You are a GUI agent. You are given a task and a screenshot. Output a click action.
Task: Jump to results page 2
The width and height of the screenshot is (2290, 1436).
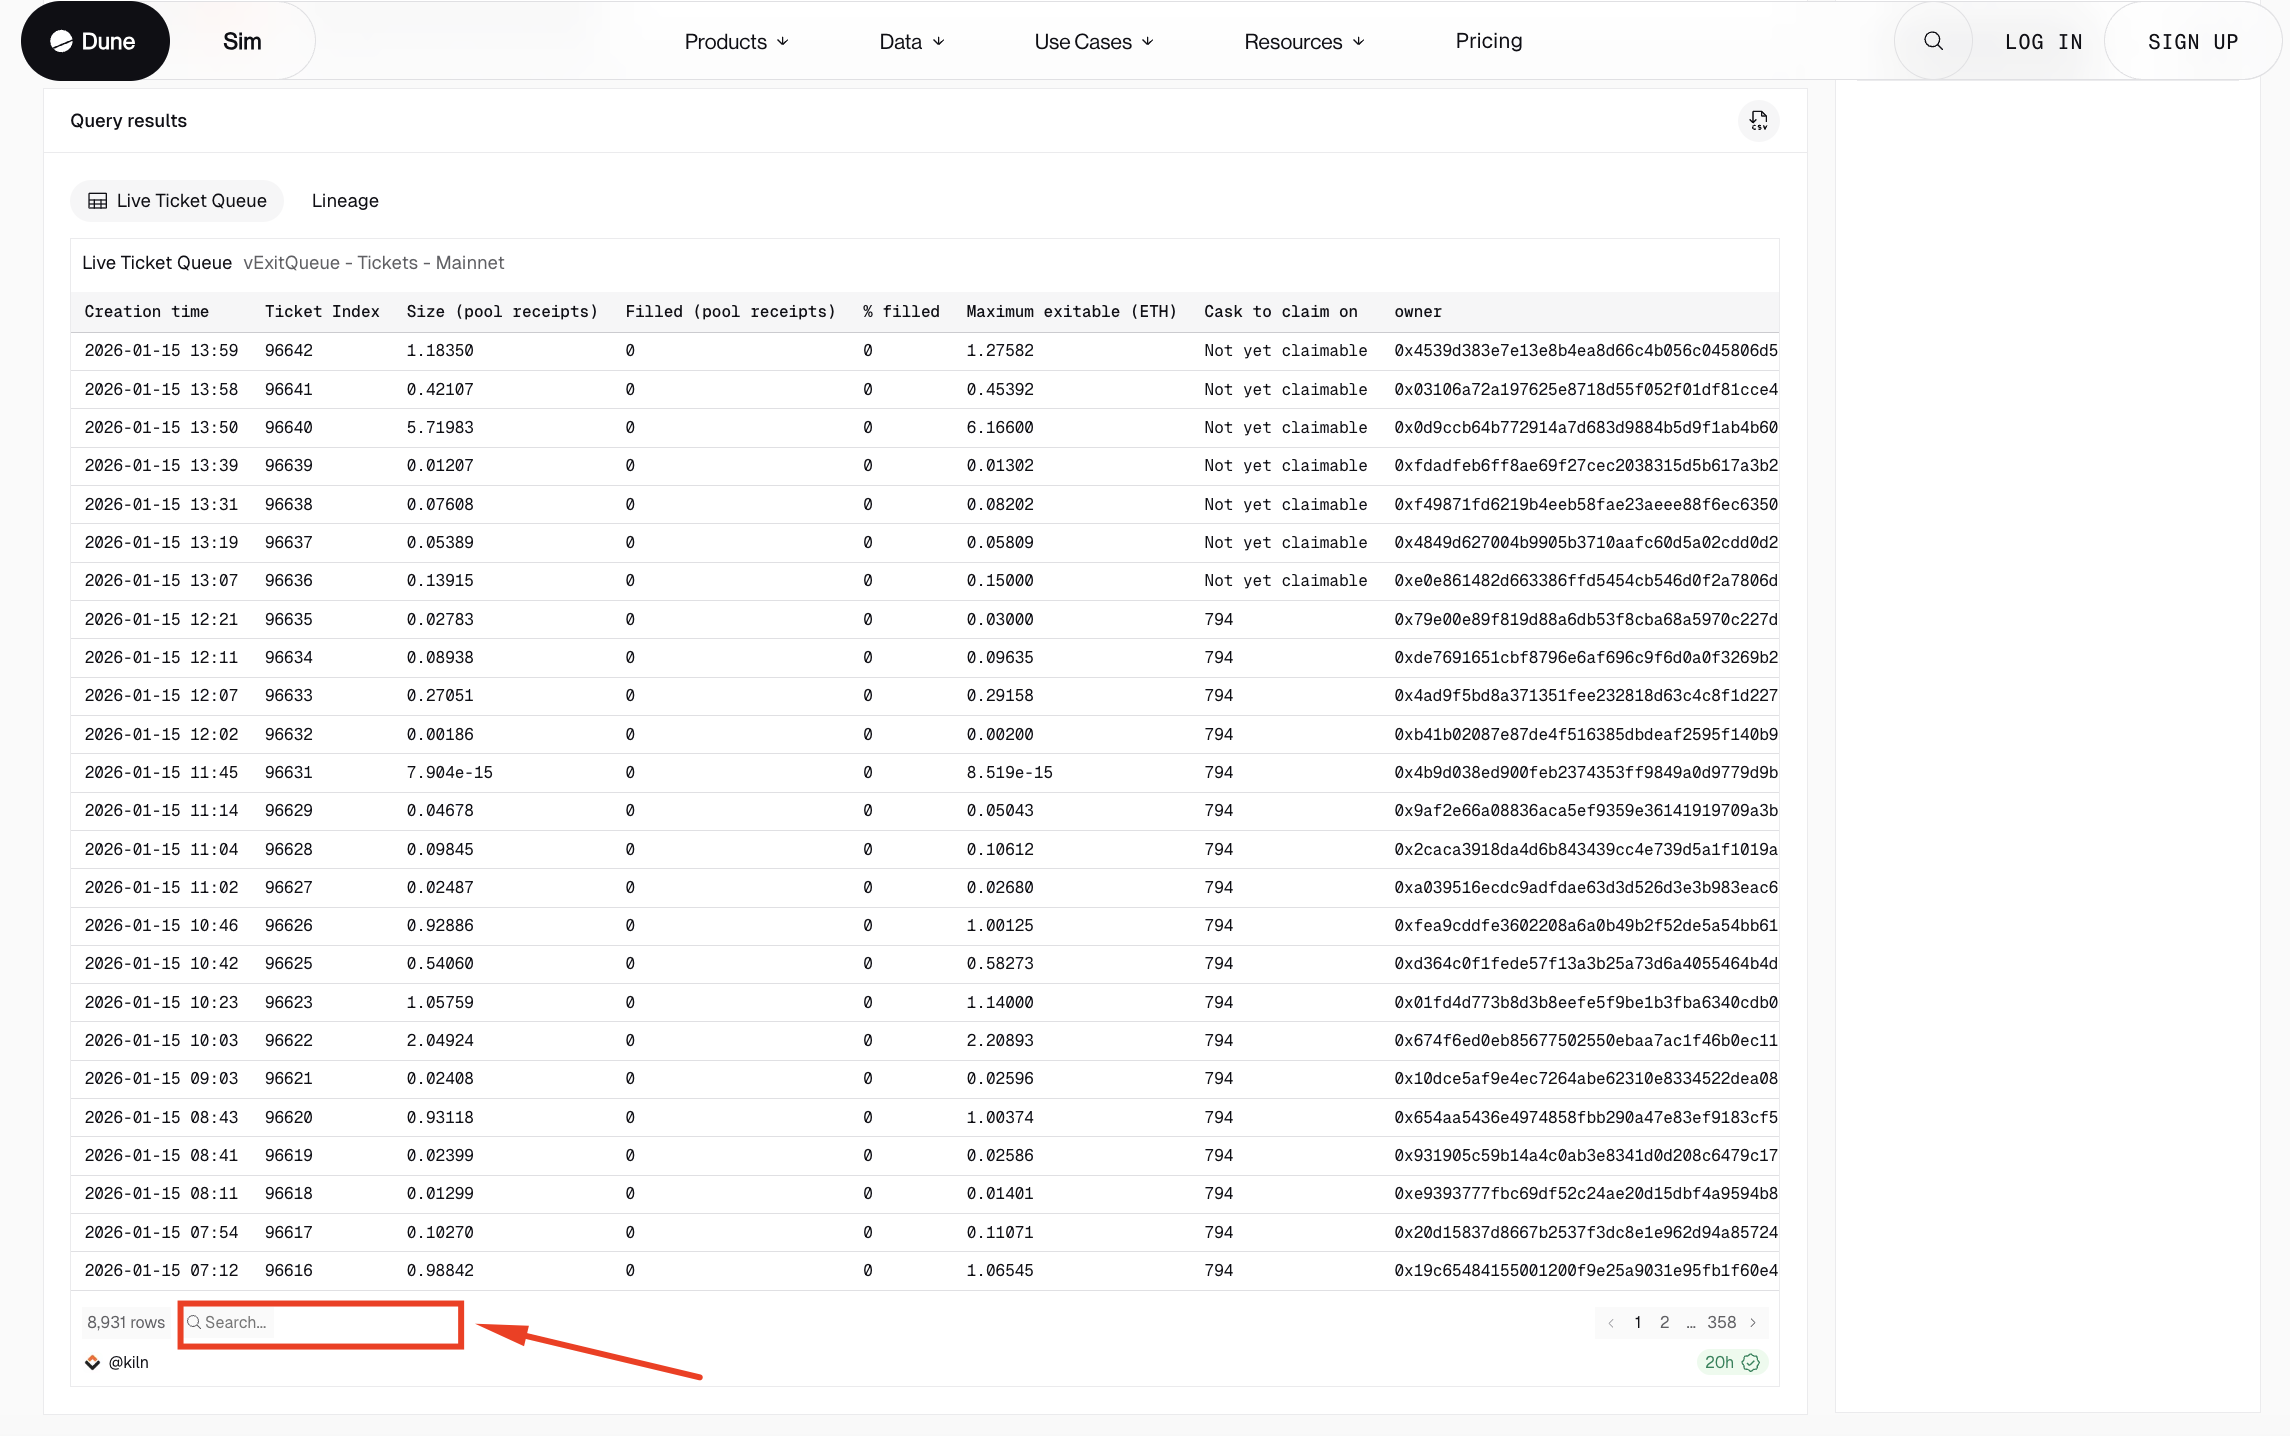point(1664,1322)
